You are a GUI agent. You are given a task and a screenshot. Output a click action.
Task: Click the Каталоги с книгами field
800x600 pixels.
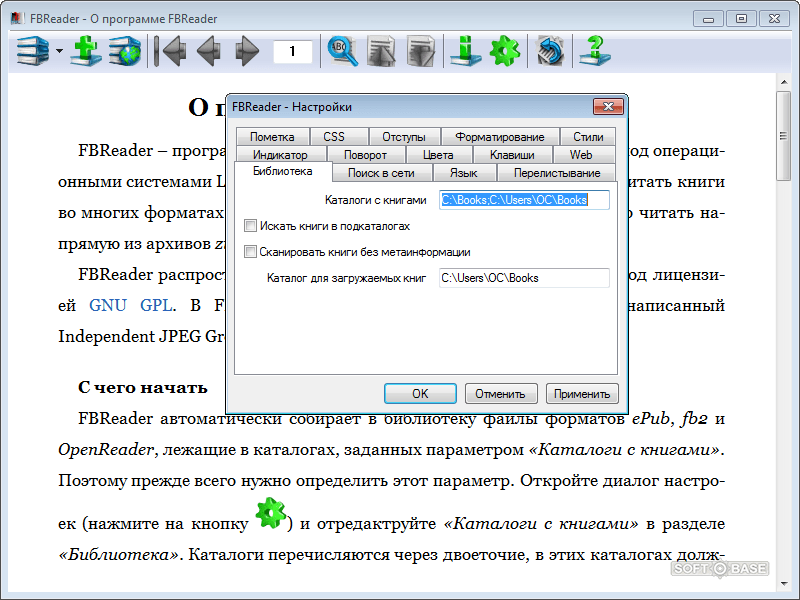(524, 200)
